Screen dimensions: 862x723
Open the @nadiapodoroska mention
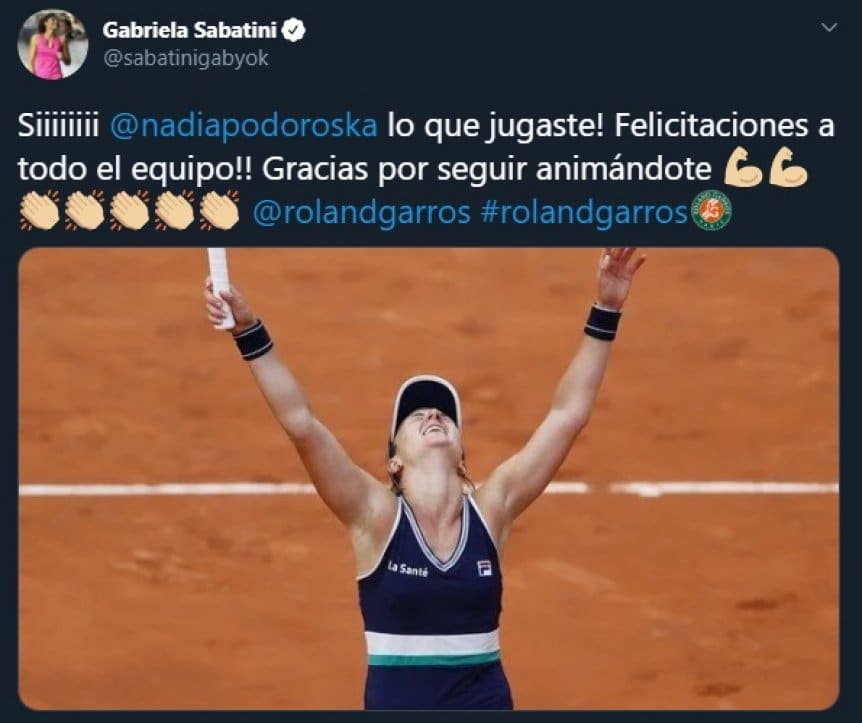point(244,126)
